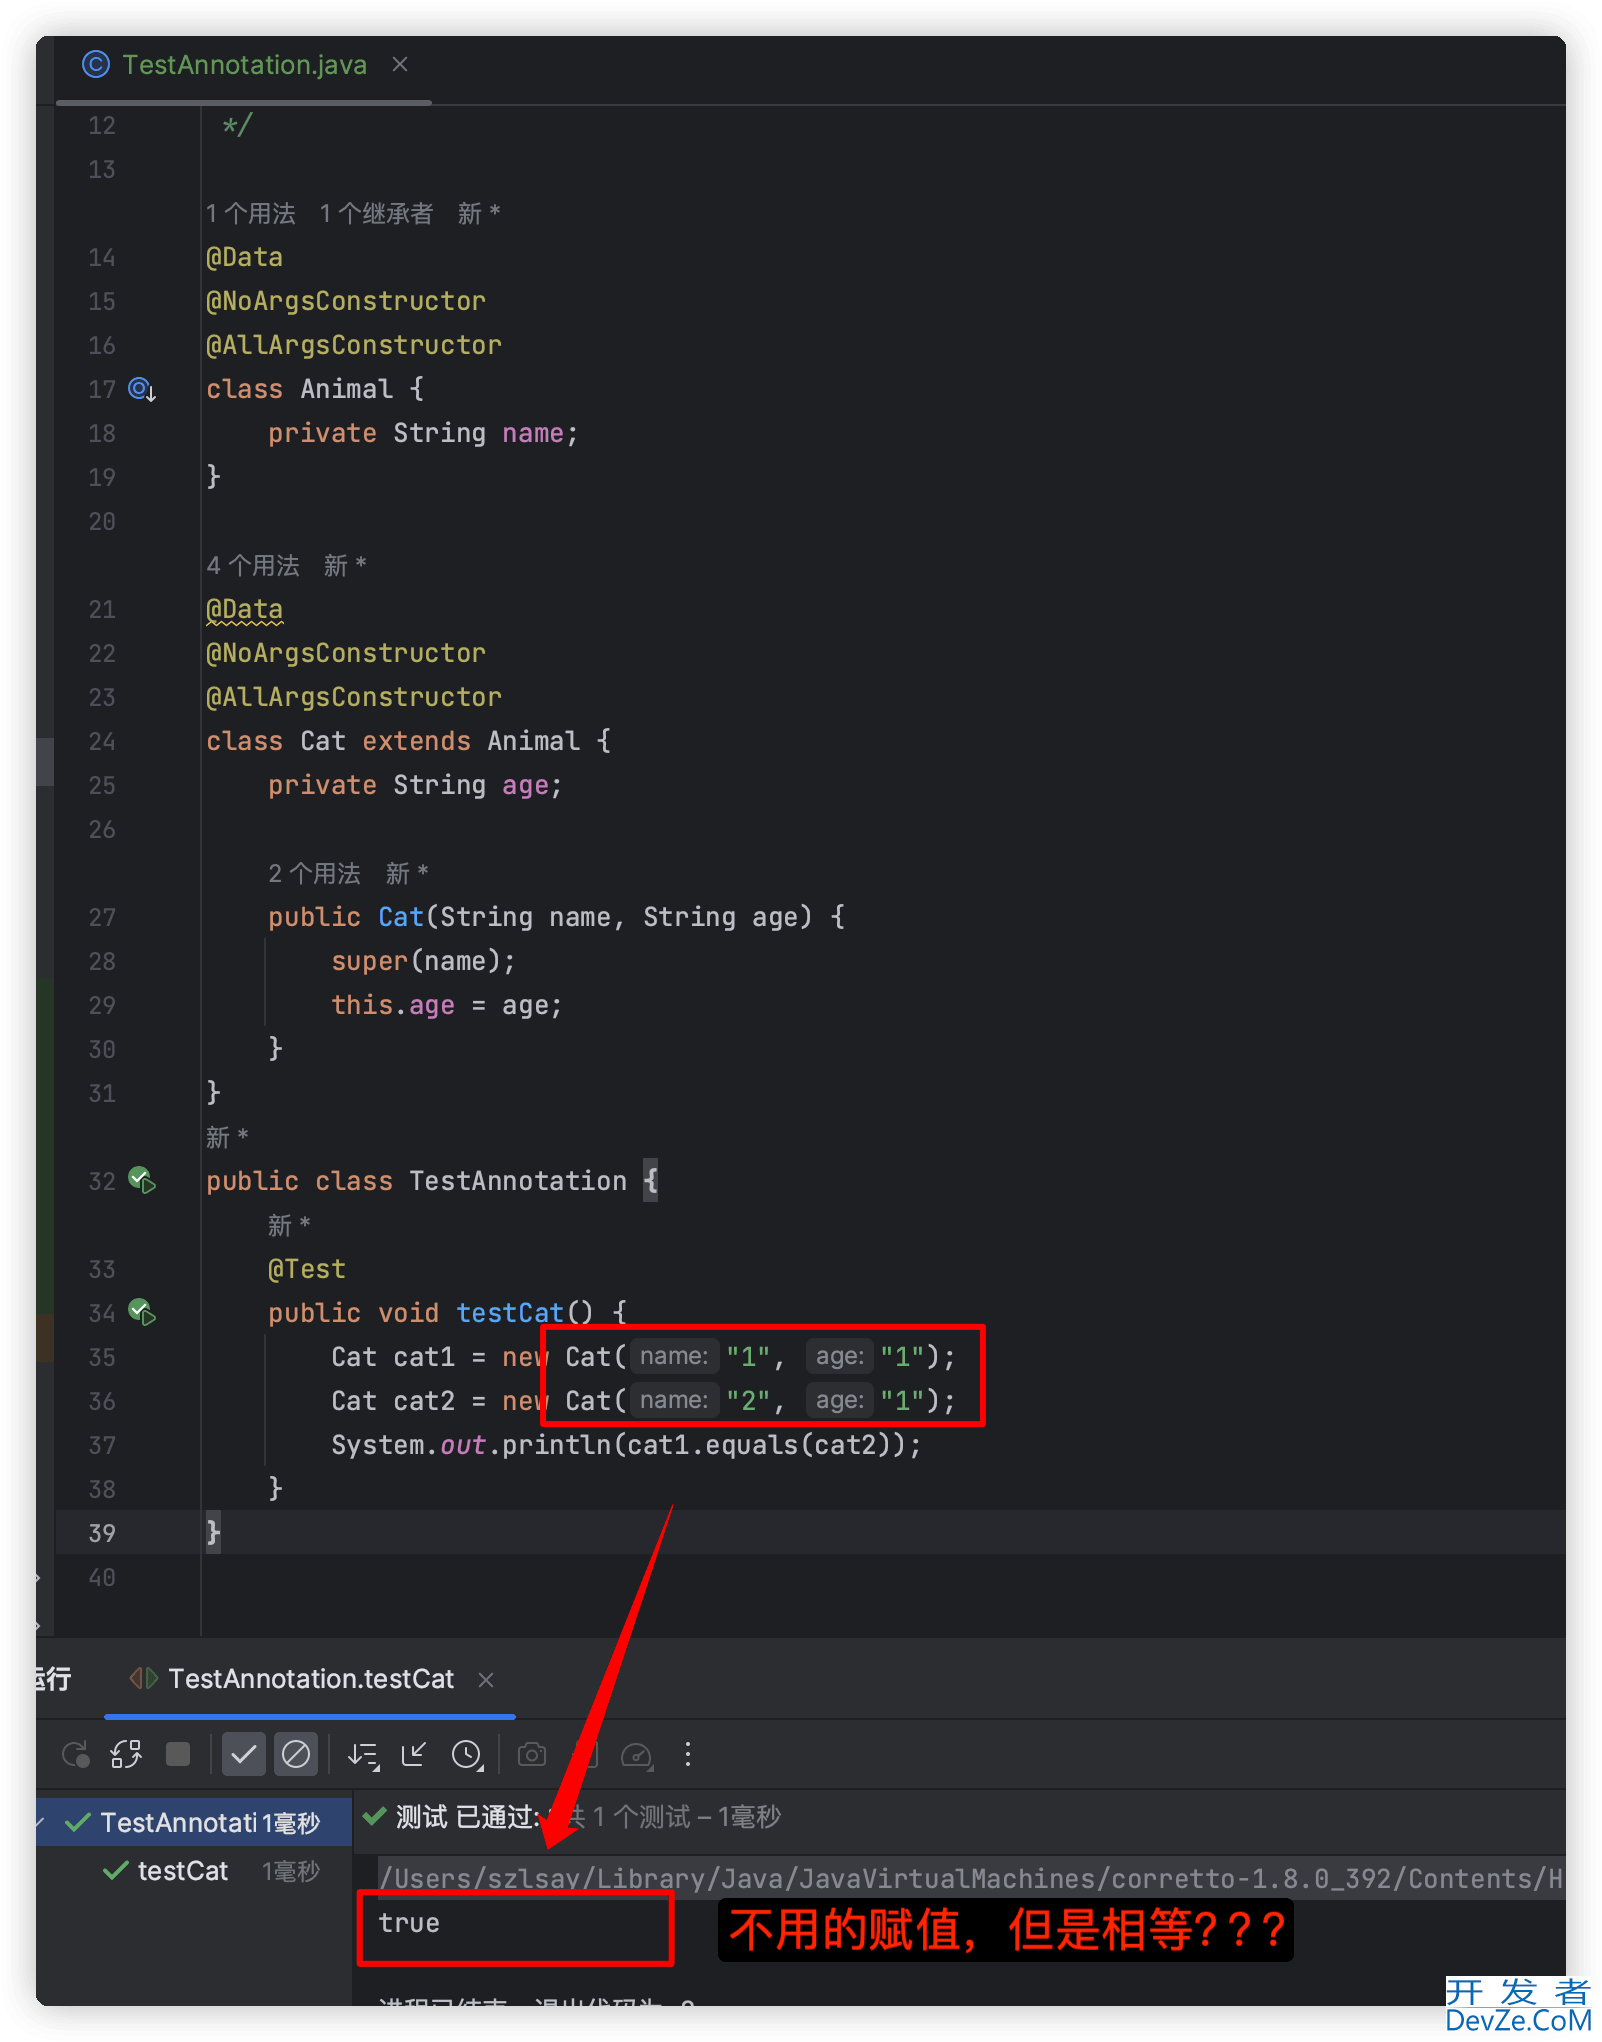1602x2042 pixels.
Task: Stop the running process
Action: click(x=178, y=1754)
